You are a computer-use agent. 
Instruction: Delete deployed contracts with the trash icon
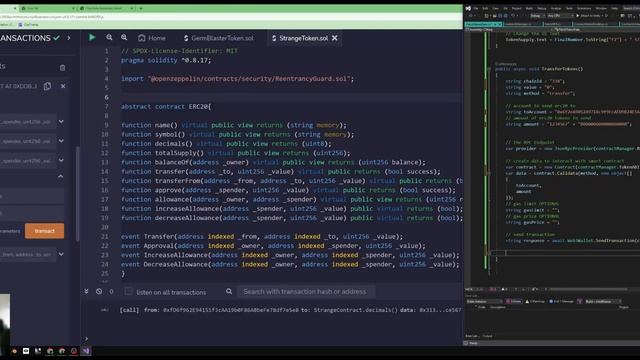coord(62,68)
